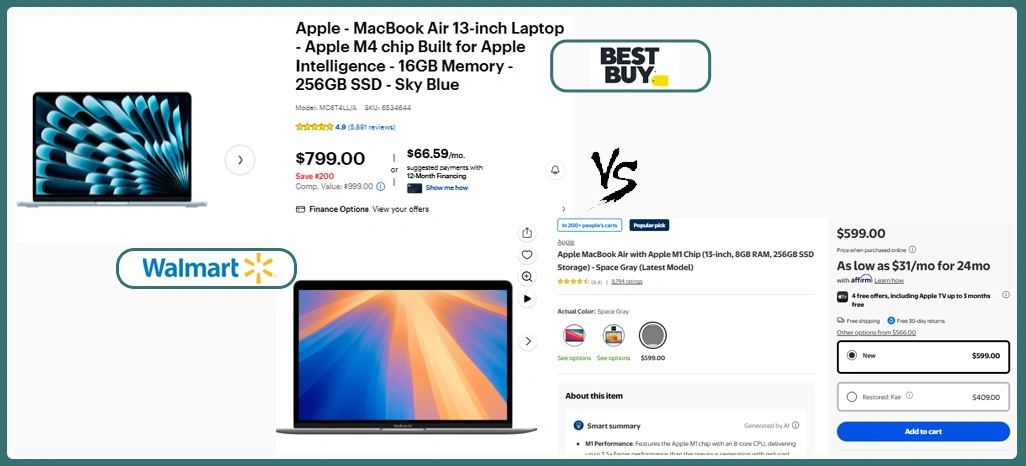Viewport: 1026px width, 466px height.
Task: Open the 5,881 reviews link
Action: 371,127
